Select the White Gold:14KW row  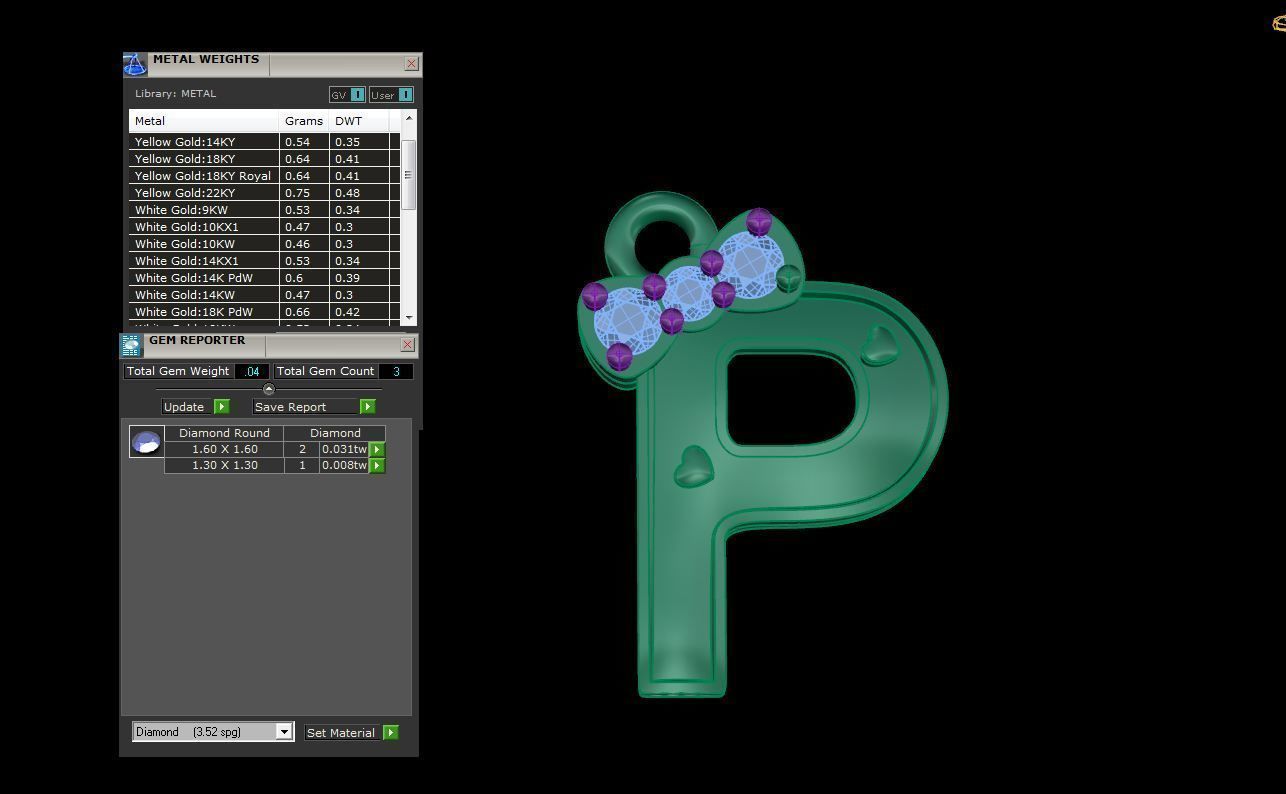tap(264, 295)
